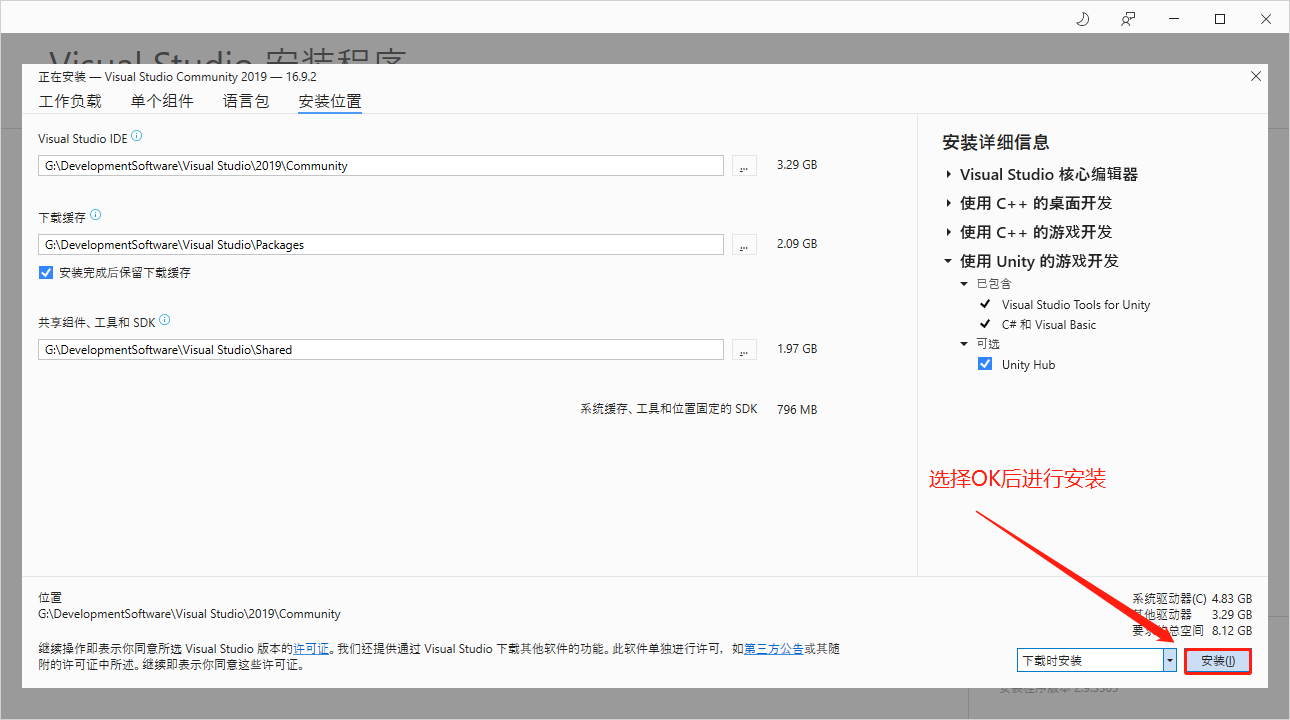Open the 许可证 link

tap(311, 649)
